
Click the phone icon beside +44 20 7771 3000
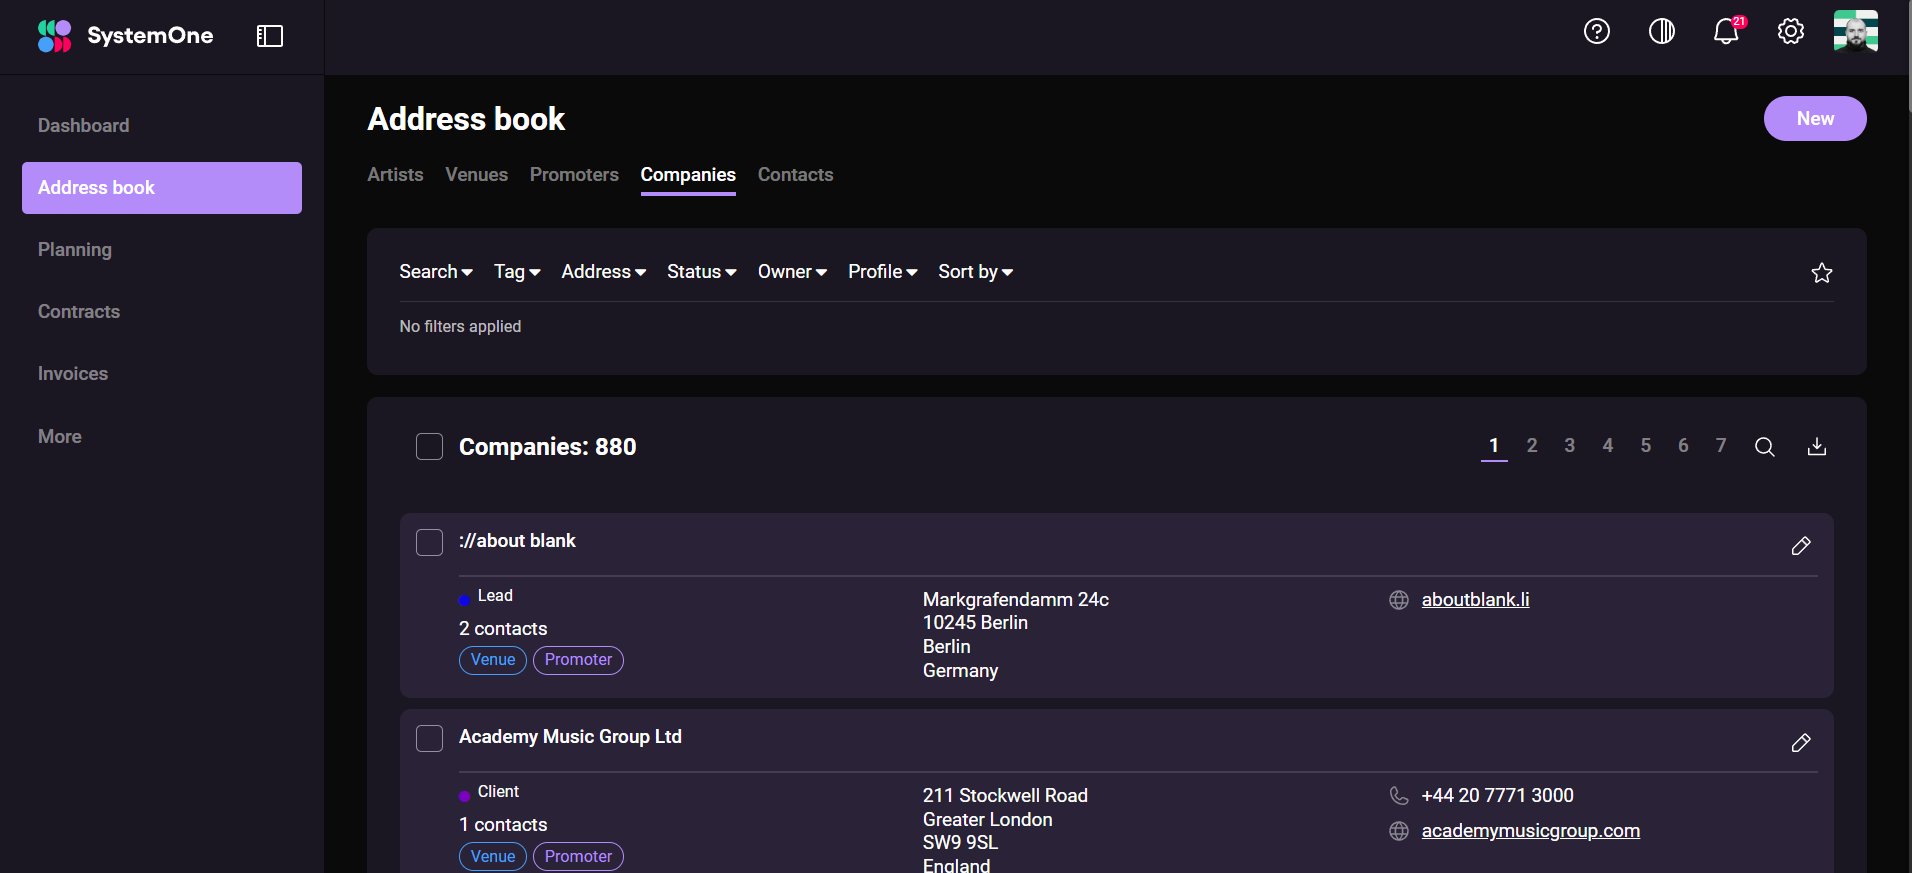(1399, 796)
